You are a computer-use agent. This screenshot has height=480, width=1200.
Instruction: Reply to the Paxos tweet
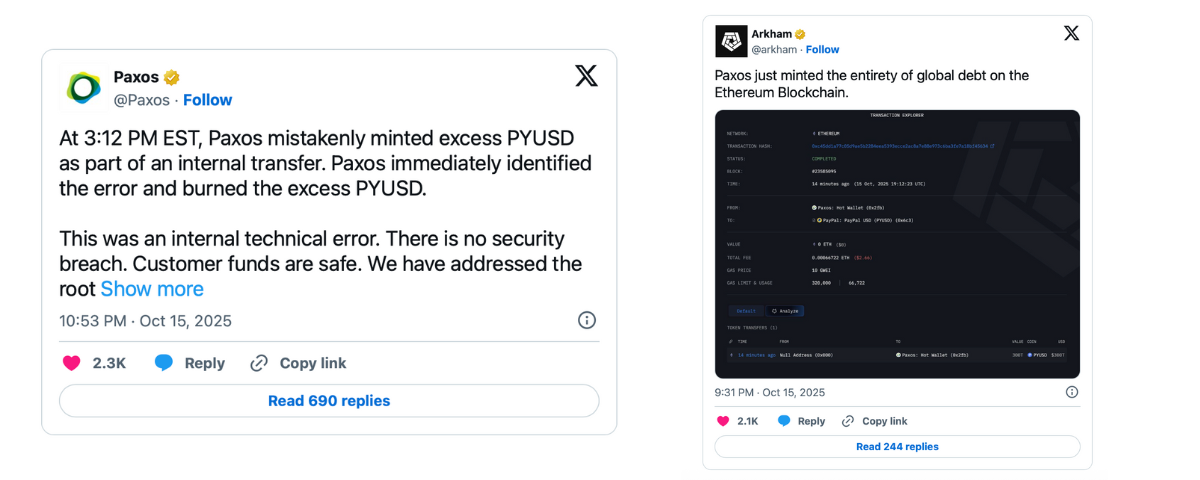190,363
